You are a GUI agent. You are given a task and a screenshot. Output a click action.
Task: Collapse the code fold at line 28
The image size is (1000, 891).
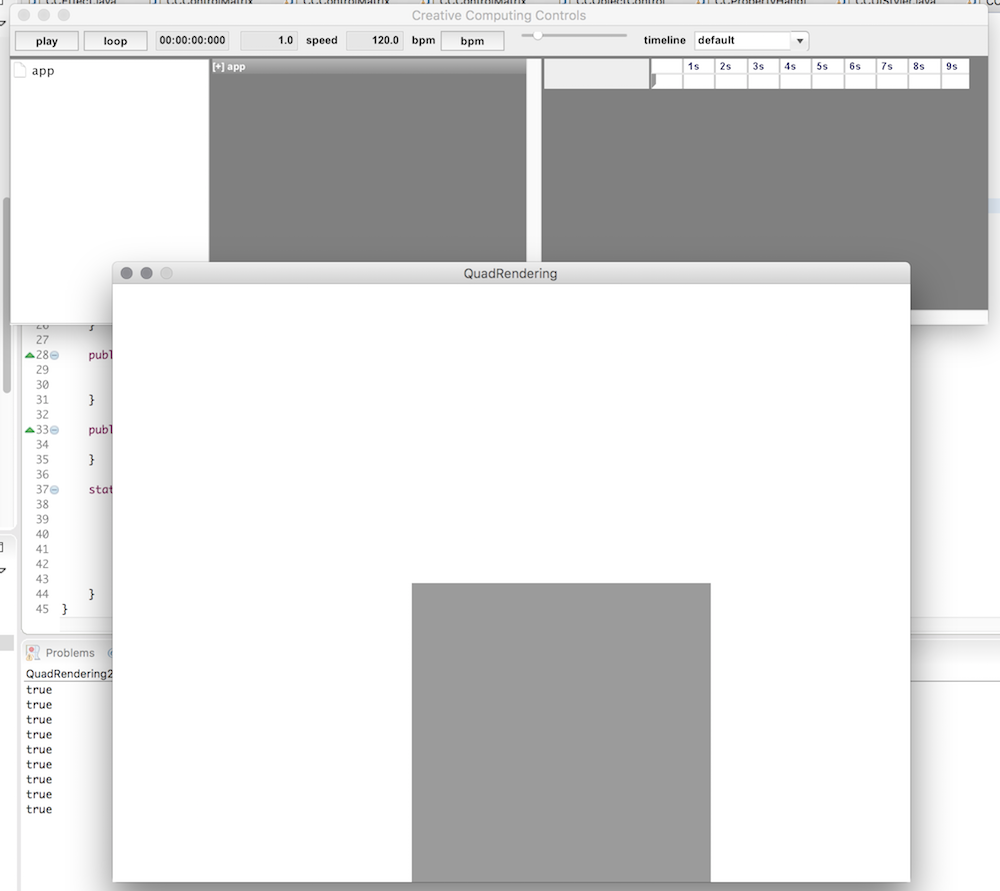tap(55, 355)
